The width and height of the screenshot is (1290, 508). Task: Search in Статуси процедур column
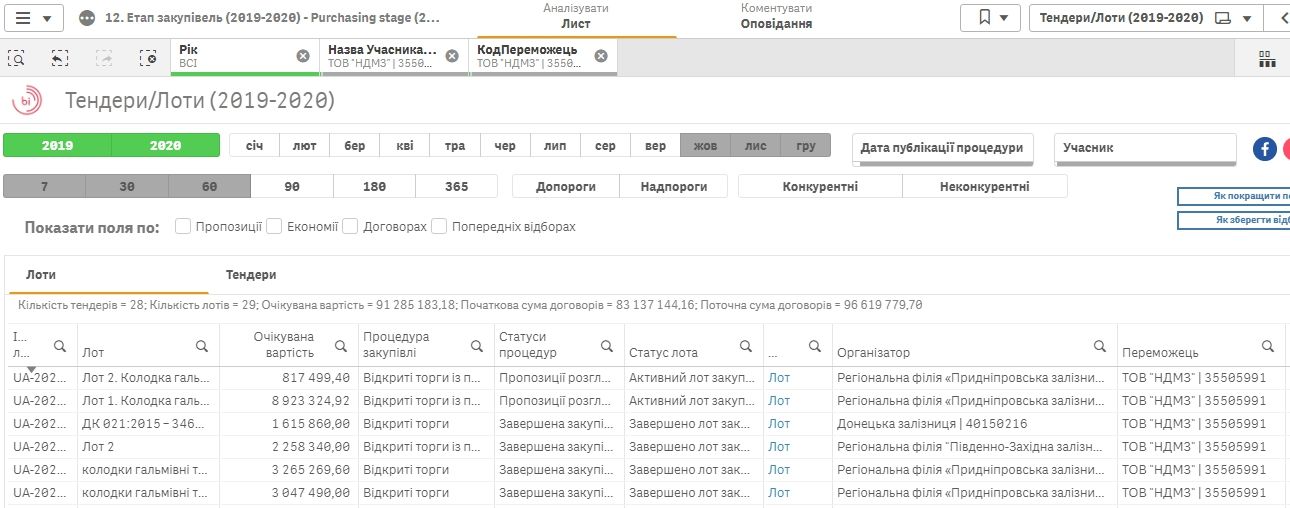tap(607, 346)
